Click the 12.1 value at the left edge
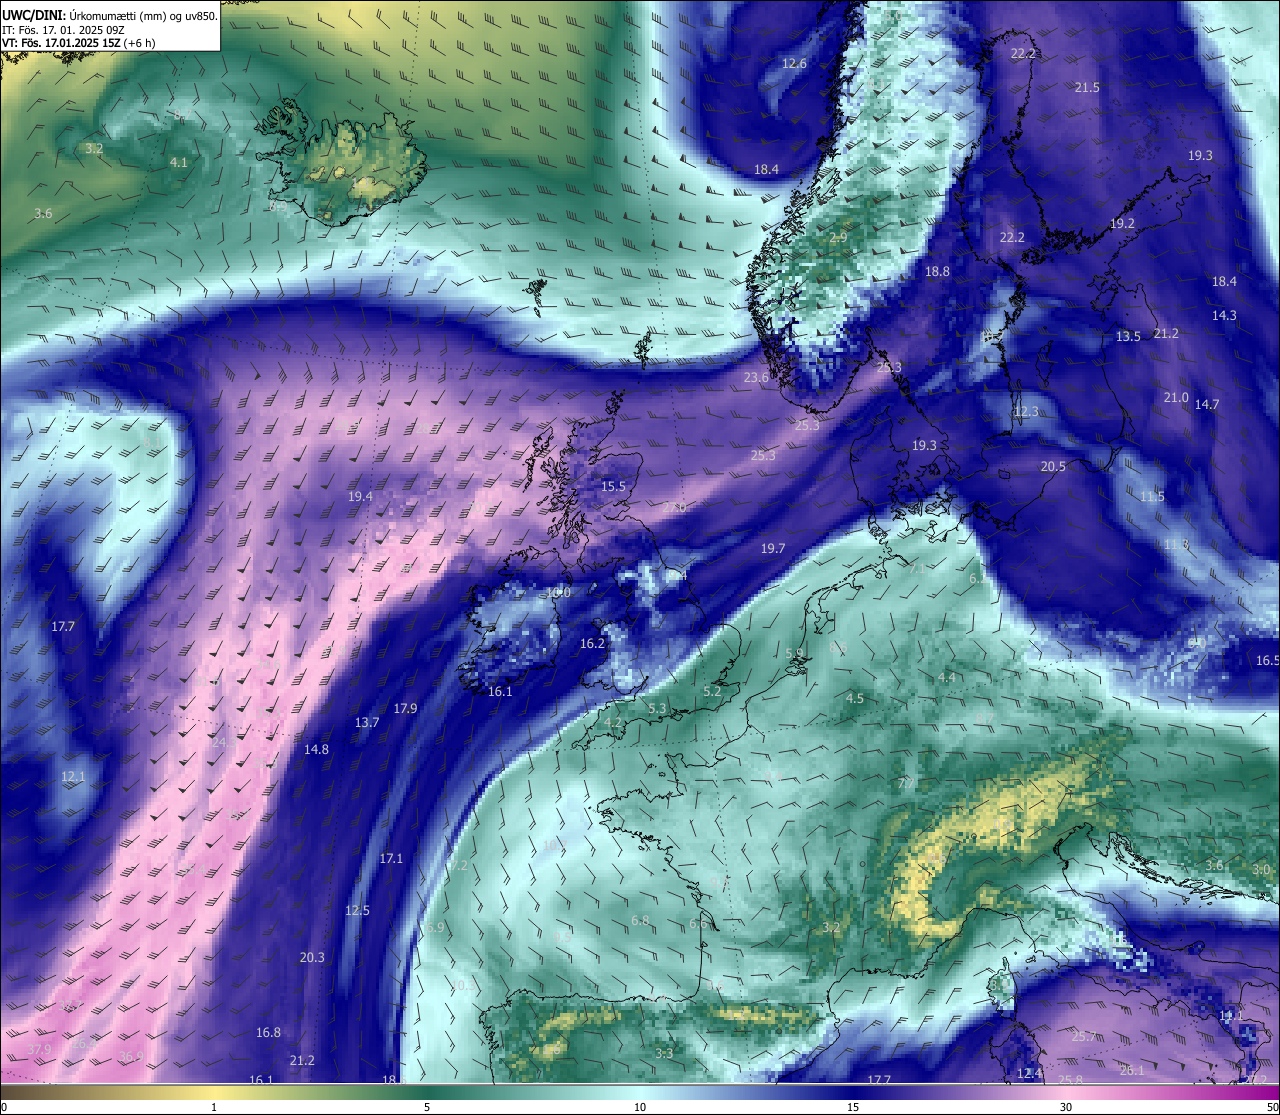Viewport: 1280px width, 1115px height. [x=73, y=776]
